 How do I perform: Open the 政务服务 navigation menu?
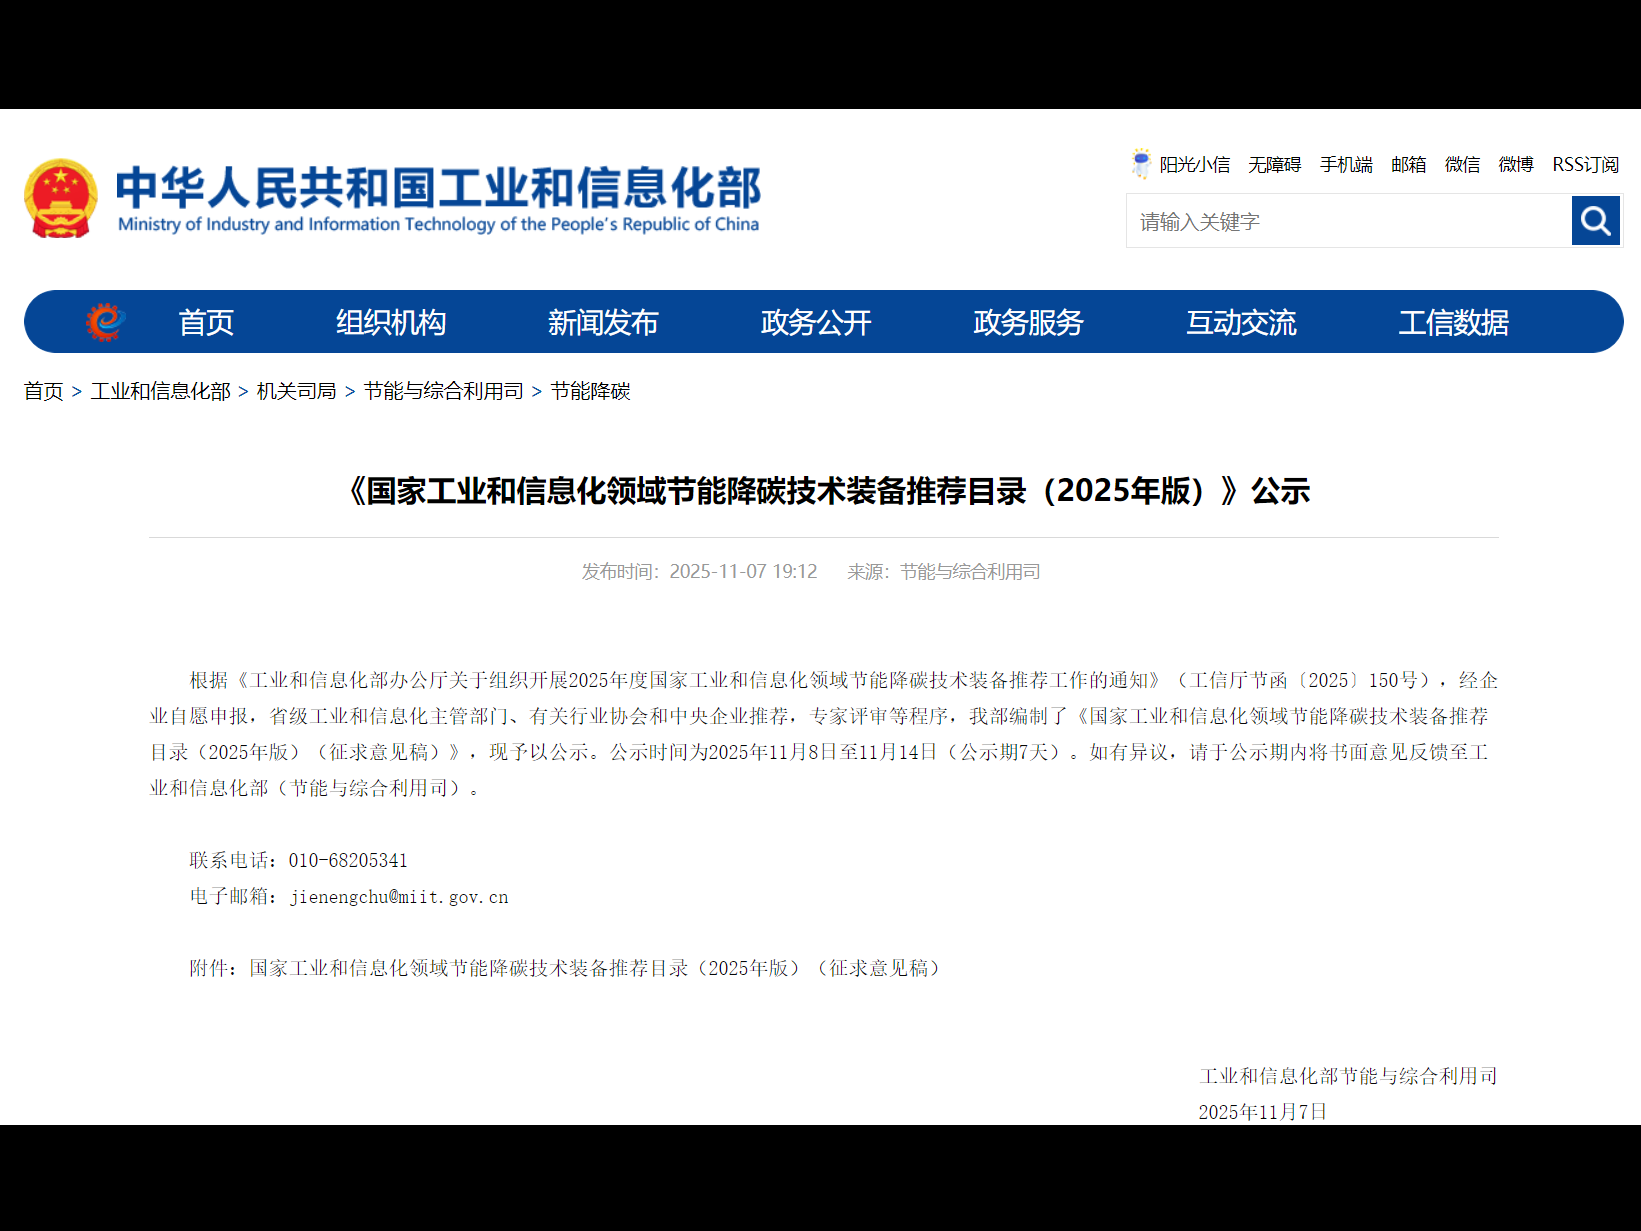[x=1027, y=321]
